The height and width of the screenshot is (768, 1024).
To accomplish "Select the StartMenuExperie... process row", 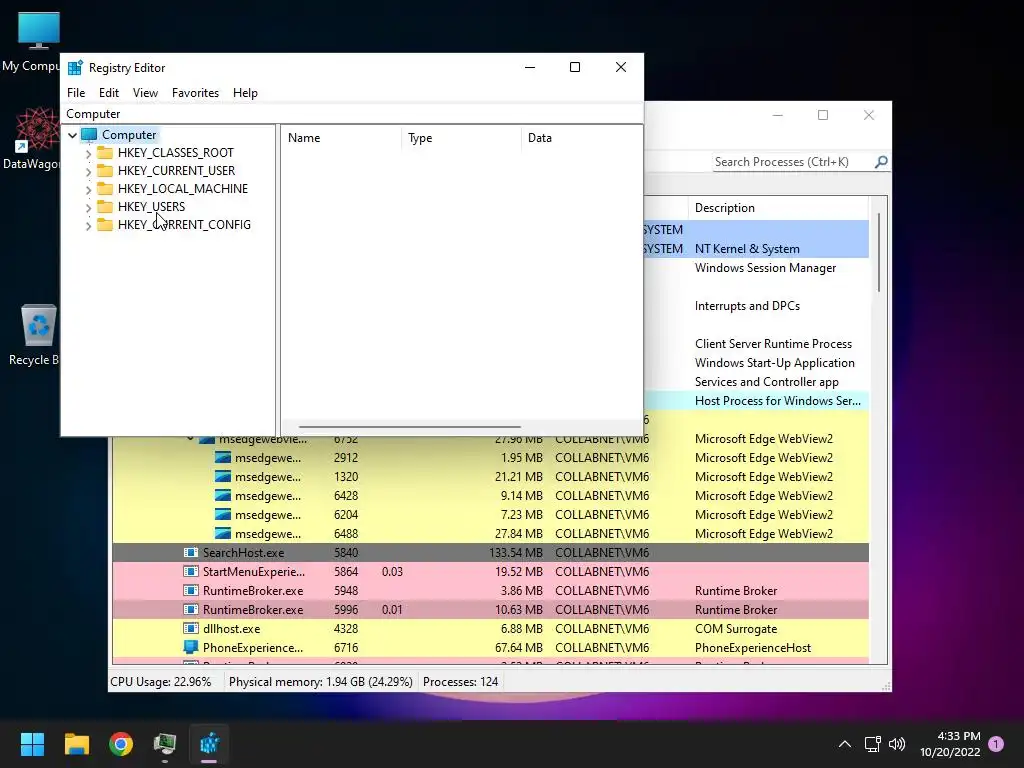I will pyautogui.click(x=490, y=571).
